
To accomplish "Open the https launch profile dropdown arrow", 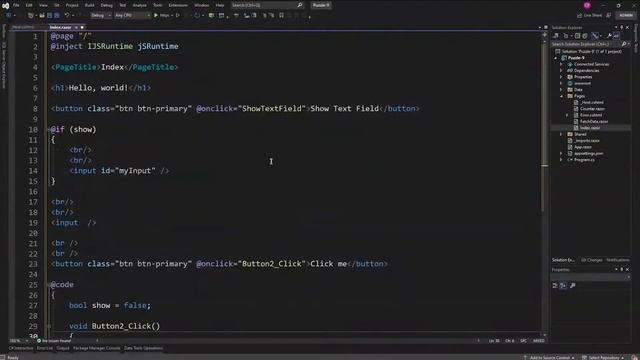I will [x=172, y=16].
